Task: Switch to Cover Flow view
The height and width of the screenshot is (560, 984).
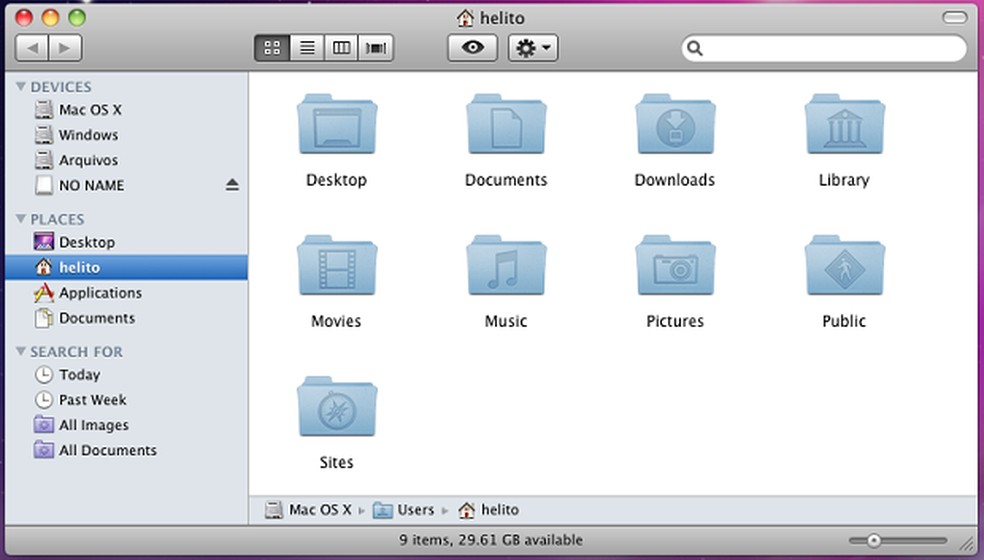Action: (376, 48)
